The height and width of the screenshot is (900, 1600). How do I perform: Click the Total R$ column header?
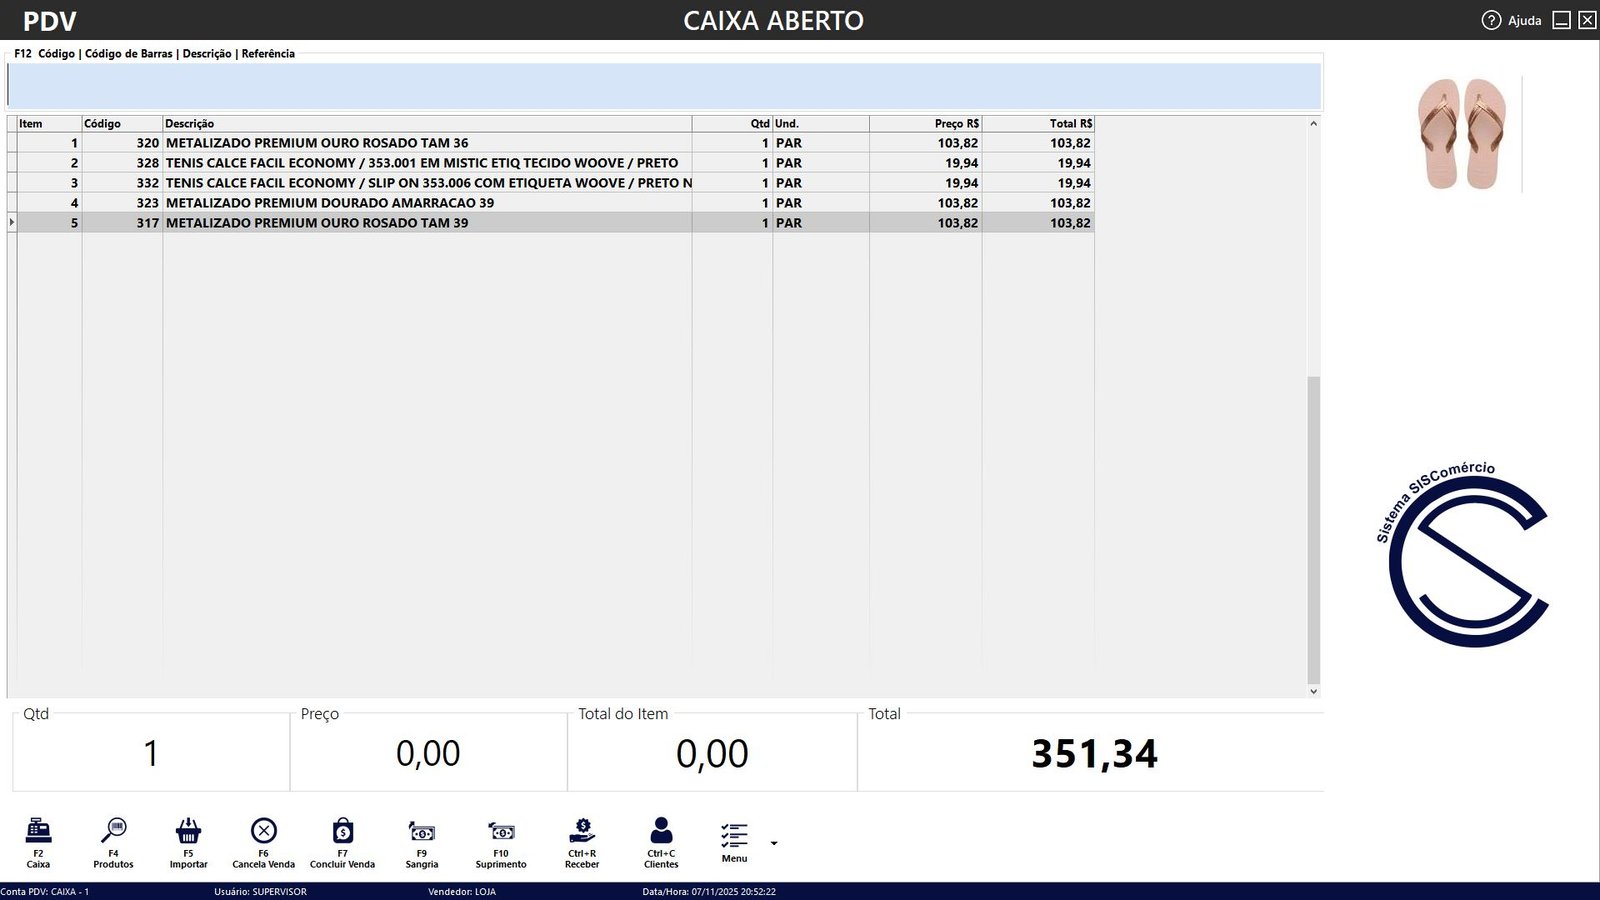pos(1038,124)
